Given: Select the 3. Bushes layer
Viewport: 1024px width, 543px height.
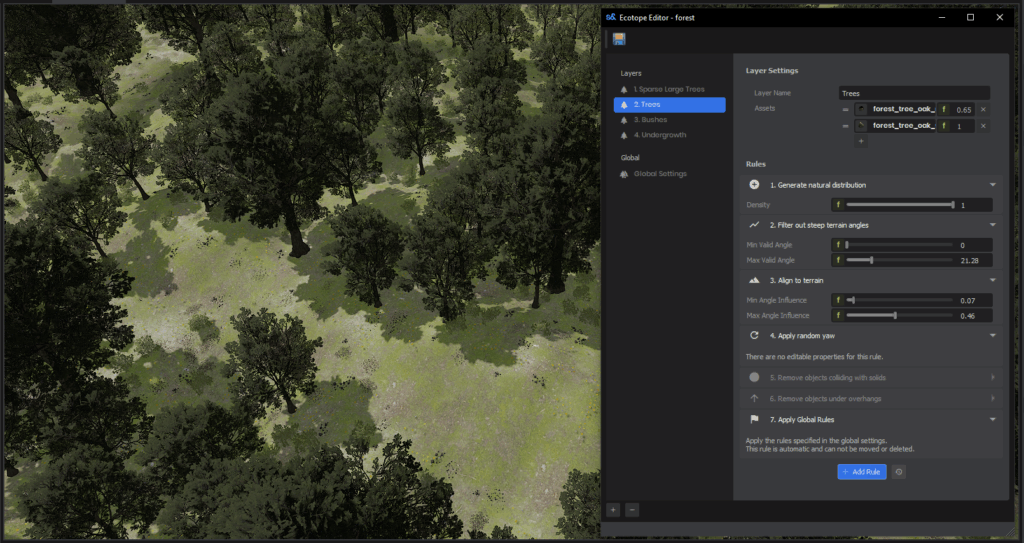Looking at the screenshot, I should coord(669,120).
